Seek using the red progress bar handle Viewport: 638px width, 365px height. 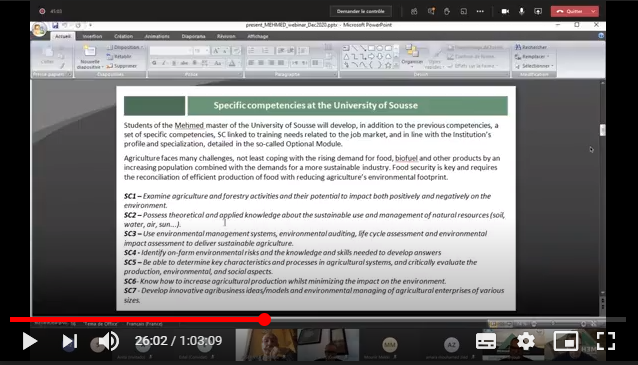click(x=264, y=319)
